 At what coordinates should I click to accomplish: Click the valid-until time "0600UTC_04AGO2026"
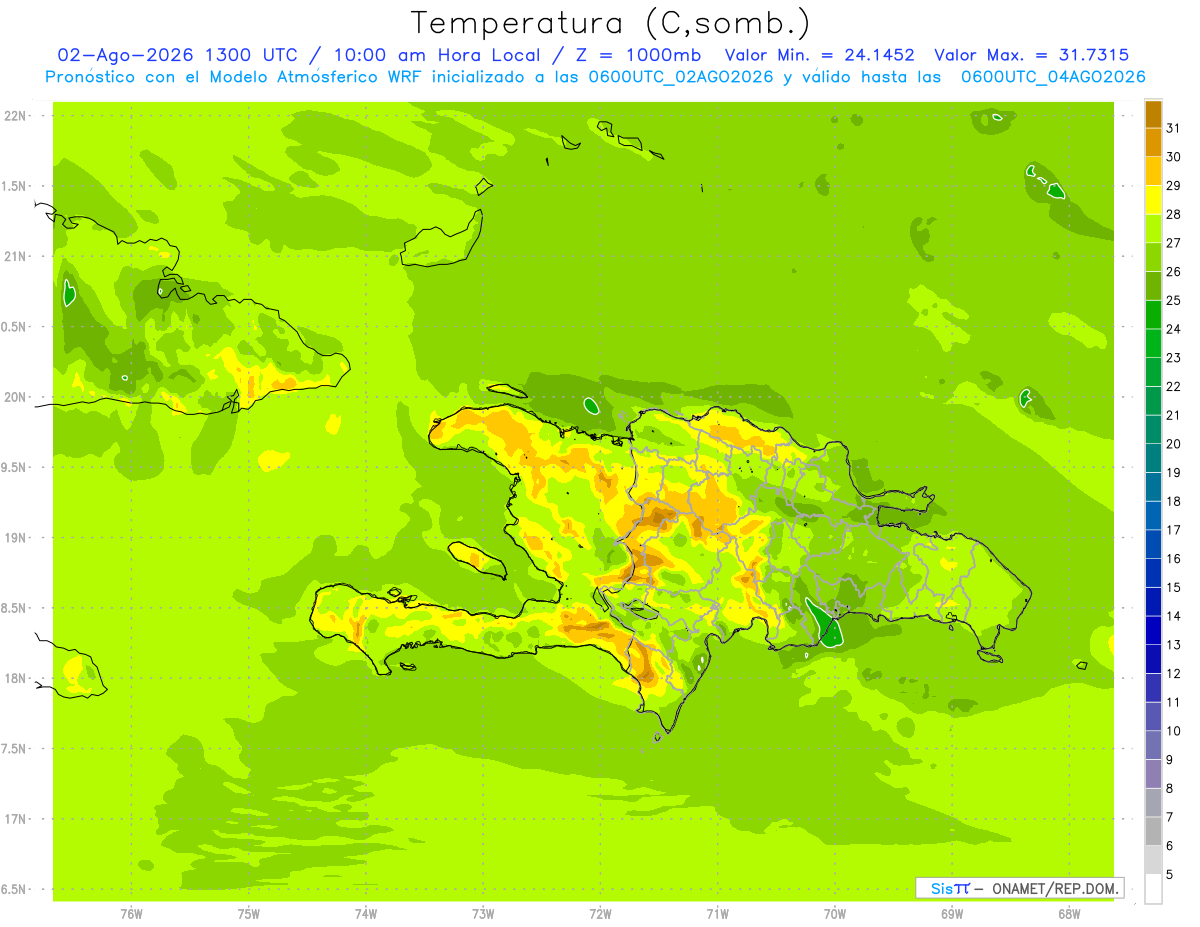(x=1053, y=76)
